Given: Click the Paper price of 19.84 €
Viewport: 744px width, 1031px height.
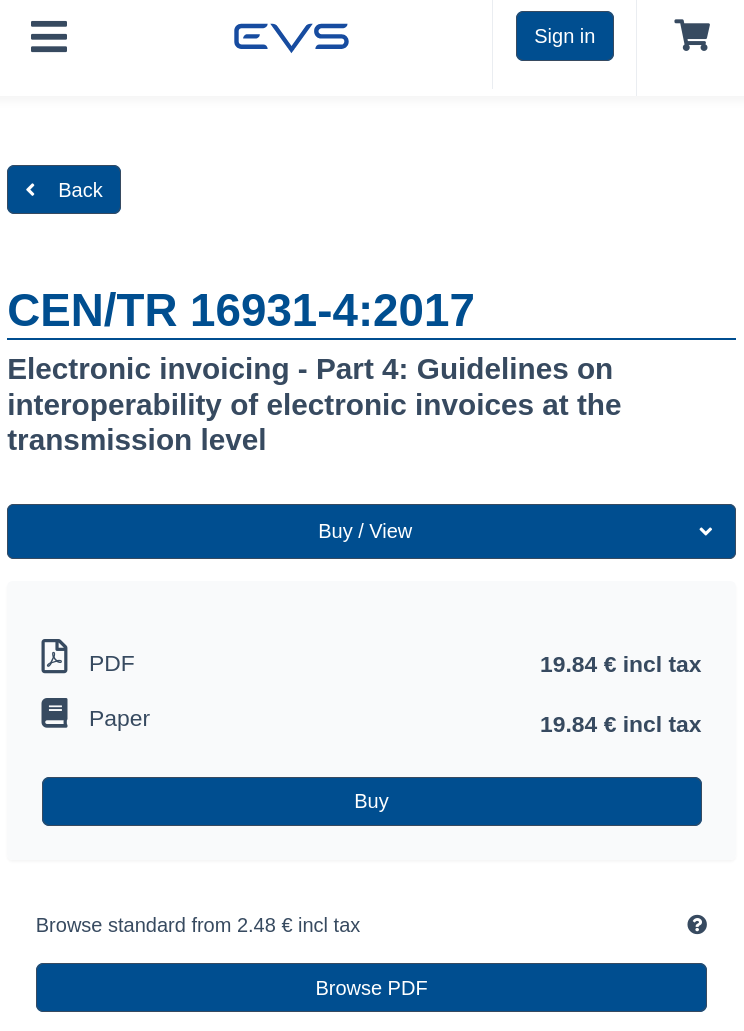Looking at the screenshot, I should (620, 724).
